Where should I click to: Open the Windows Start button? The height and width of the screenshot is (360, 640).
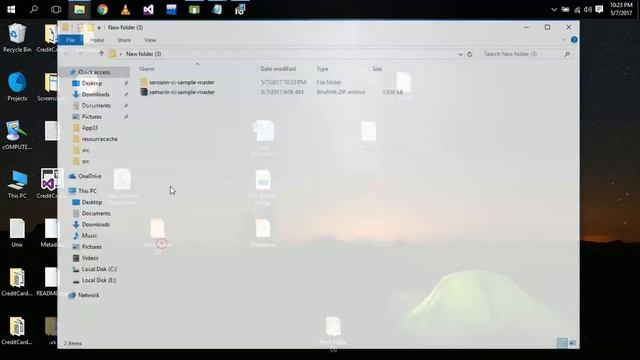tap(11, 9)
